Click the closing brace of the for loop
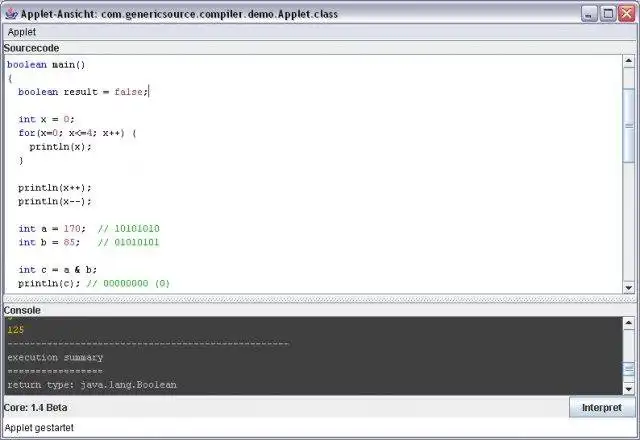This screenshot has width=640, height=440. (21, 160)
